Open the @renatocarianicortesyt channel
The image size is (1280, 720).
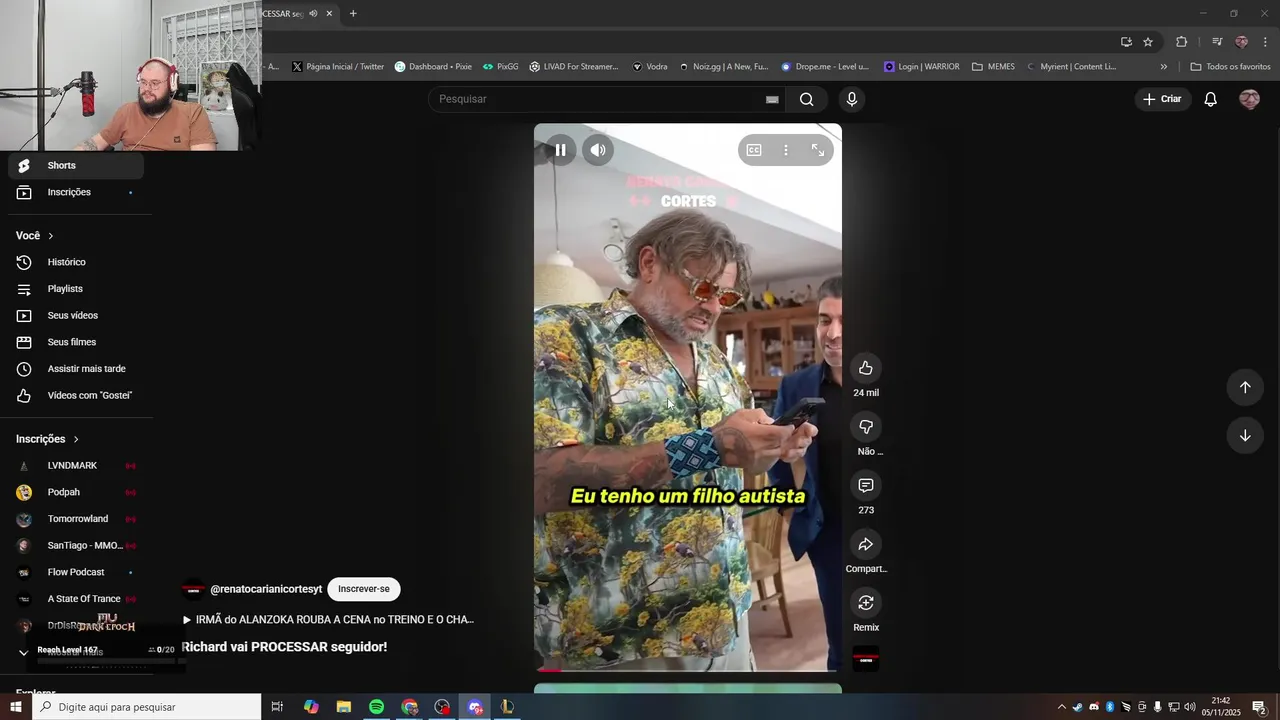(x=266, y=590)
